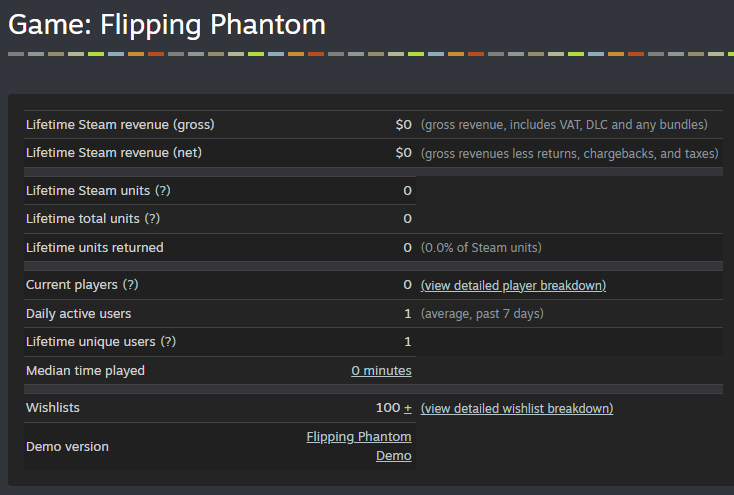Expand the plus sign next to Wishlists count

pyautogui.click(x=407, y=408)
